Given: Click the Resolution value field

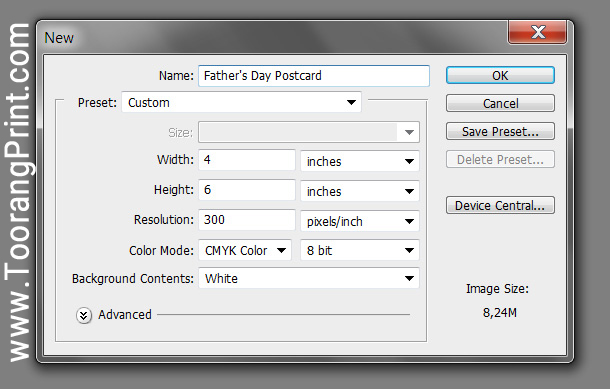Looking at the screenshot, I should tap(247, 220).
